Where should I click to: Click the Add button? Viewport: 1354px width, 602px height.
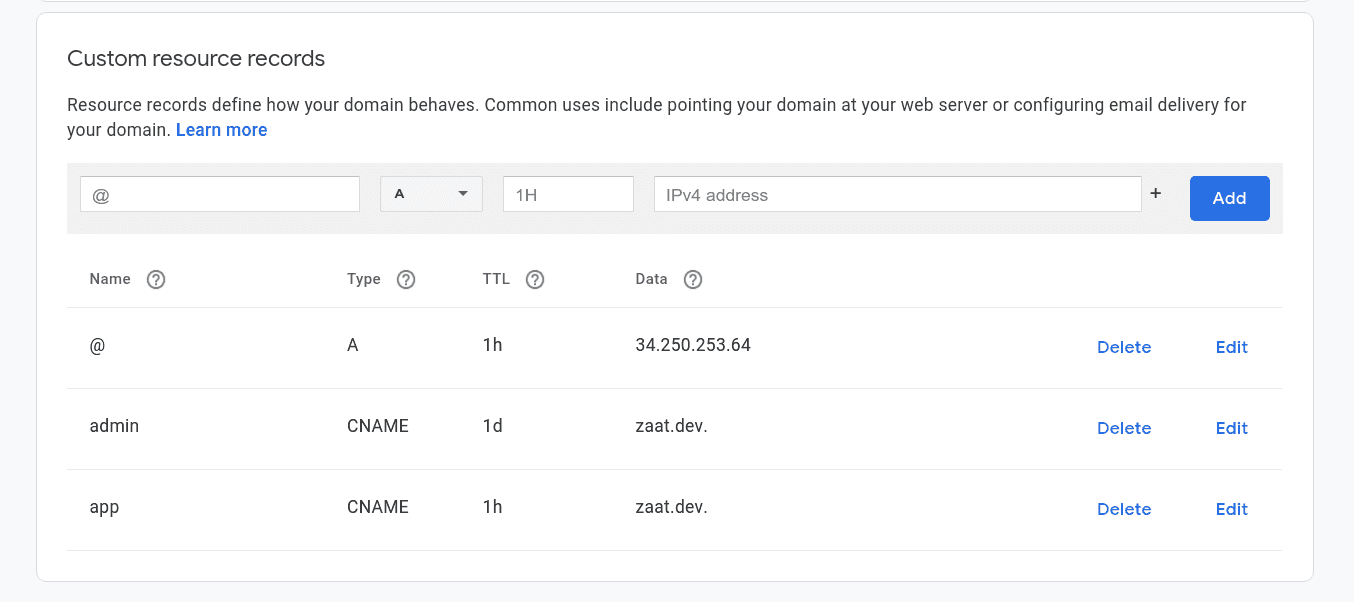coord(1229,198)
